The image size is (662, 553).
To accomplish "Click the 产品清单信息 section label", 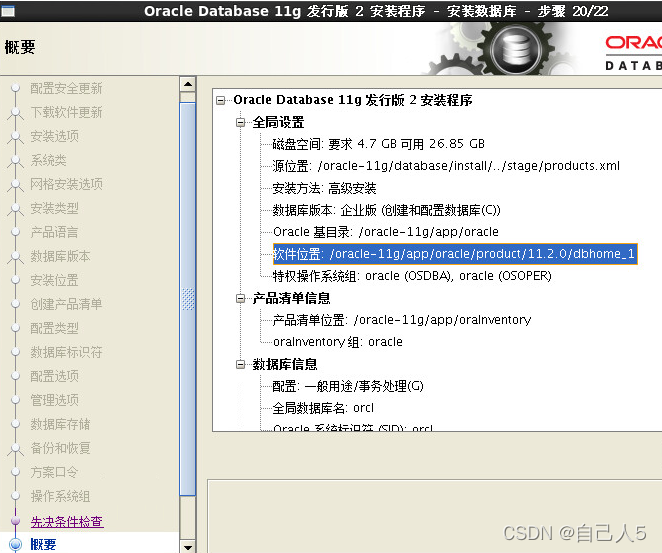I will click(x=291, y=298).
